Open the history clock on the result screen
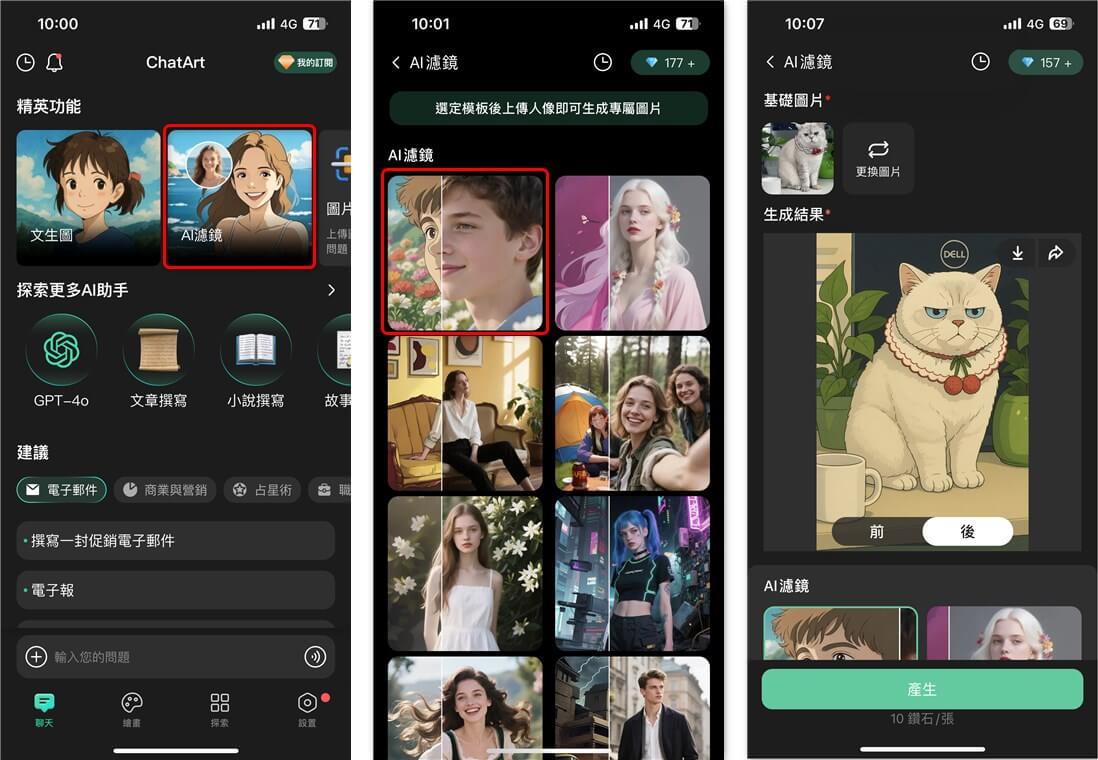This screenshot has height=760, width=1098. pyautogui.click(x=980, y=62)
